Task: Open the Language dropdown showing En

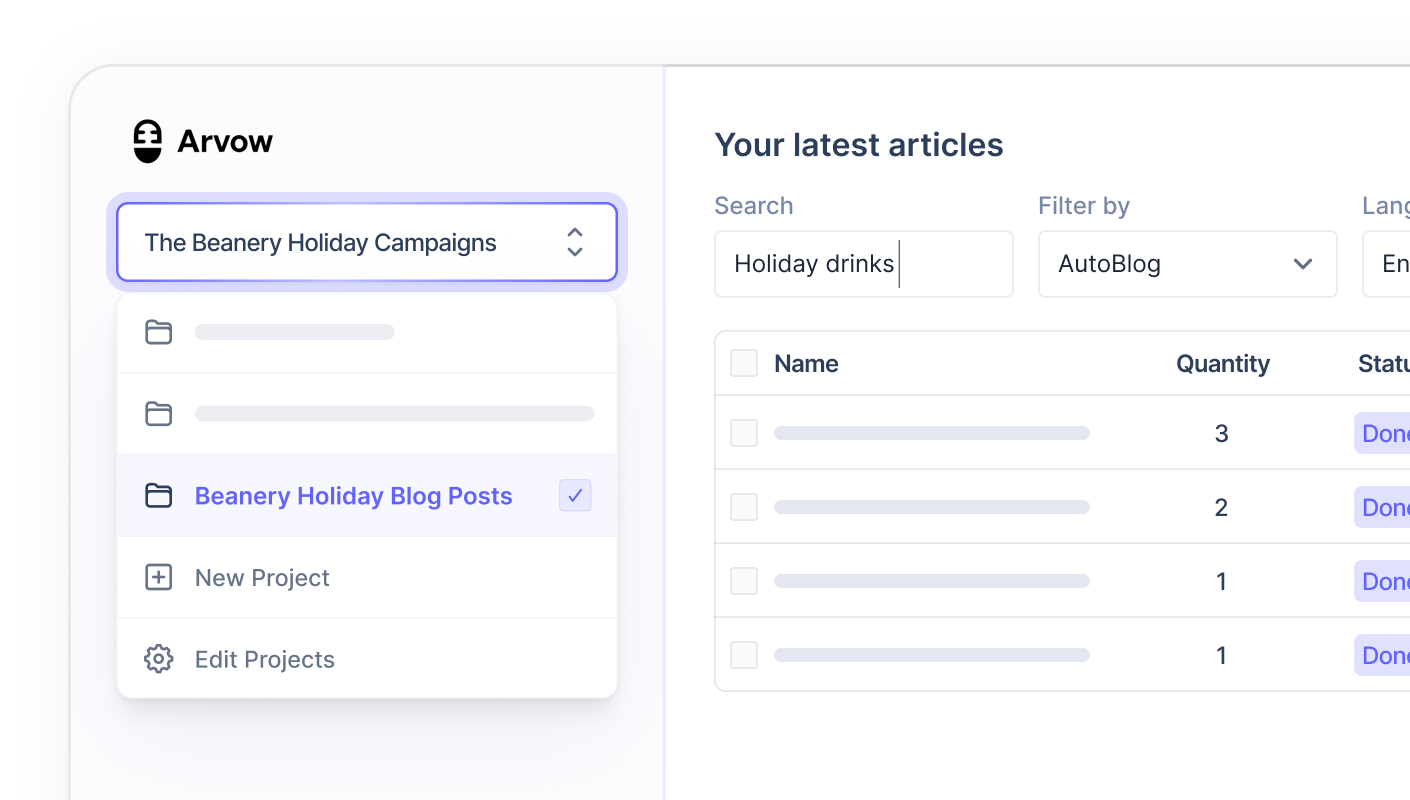Action: [x=1386, y=264]
